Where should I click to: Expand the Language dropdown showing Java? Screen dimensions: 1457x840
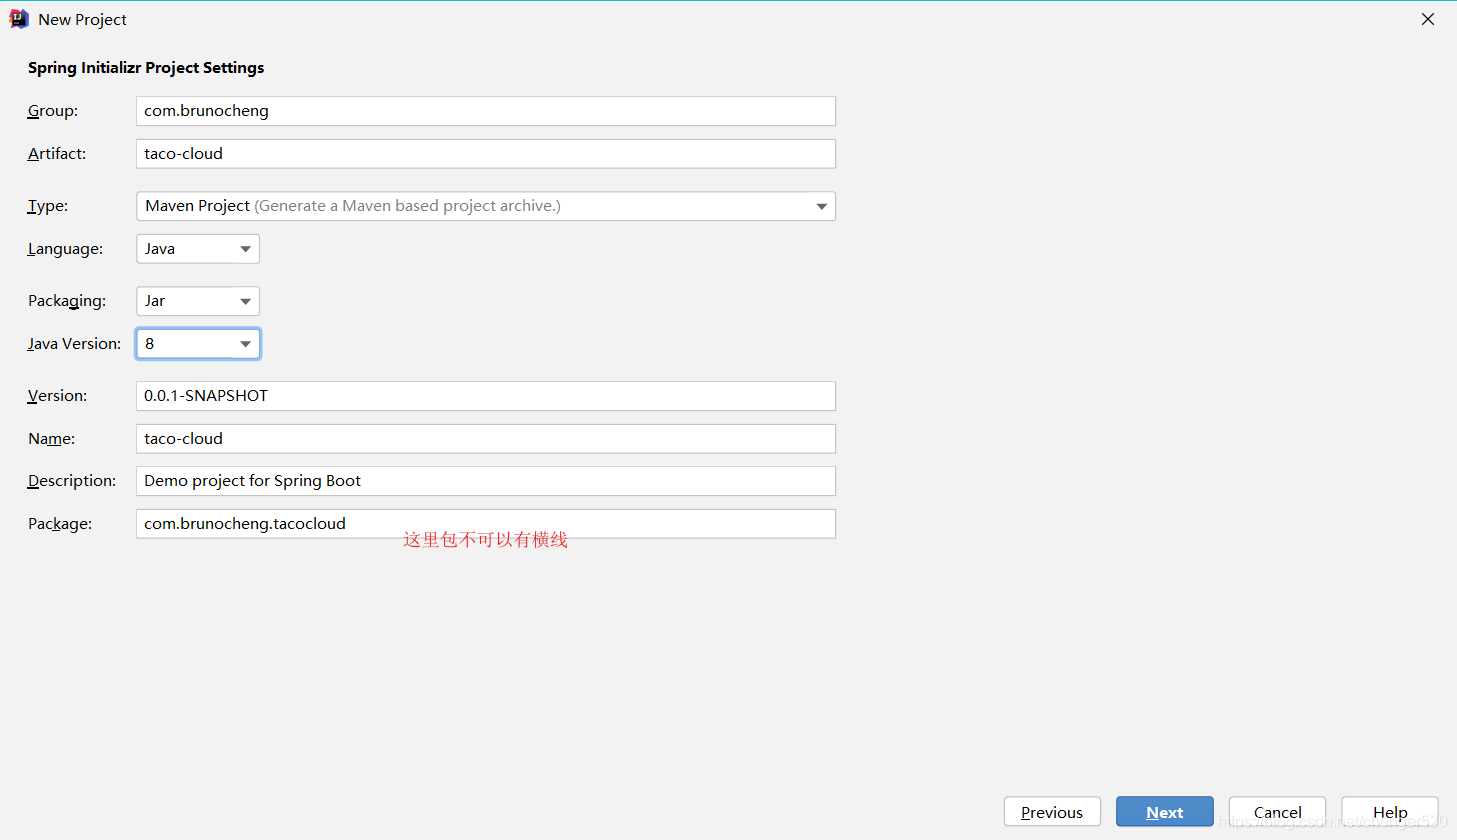tap(198, 249)
